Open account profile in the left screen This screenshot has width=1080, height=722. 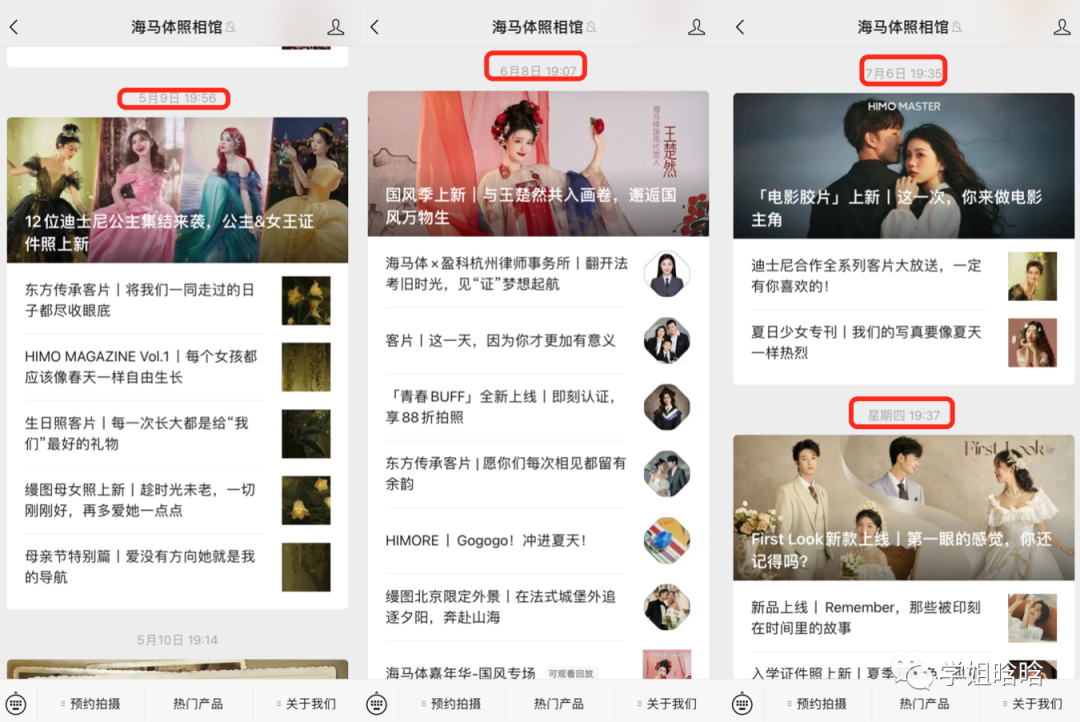335,27
